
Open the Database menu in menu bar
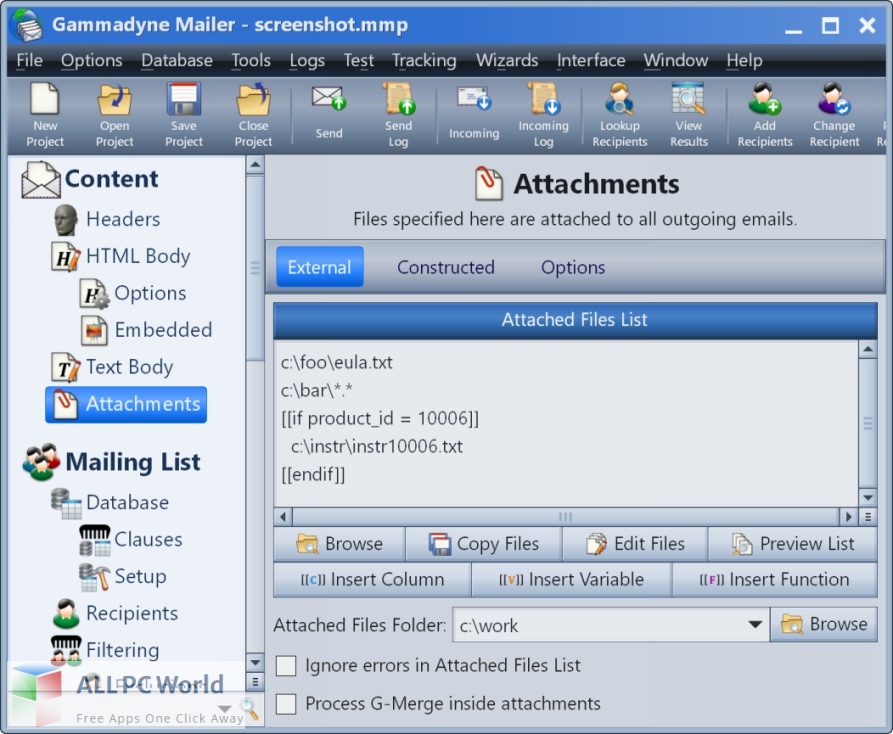point(177,60)
